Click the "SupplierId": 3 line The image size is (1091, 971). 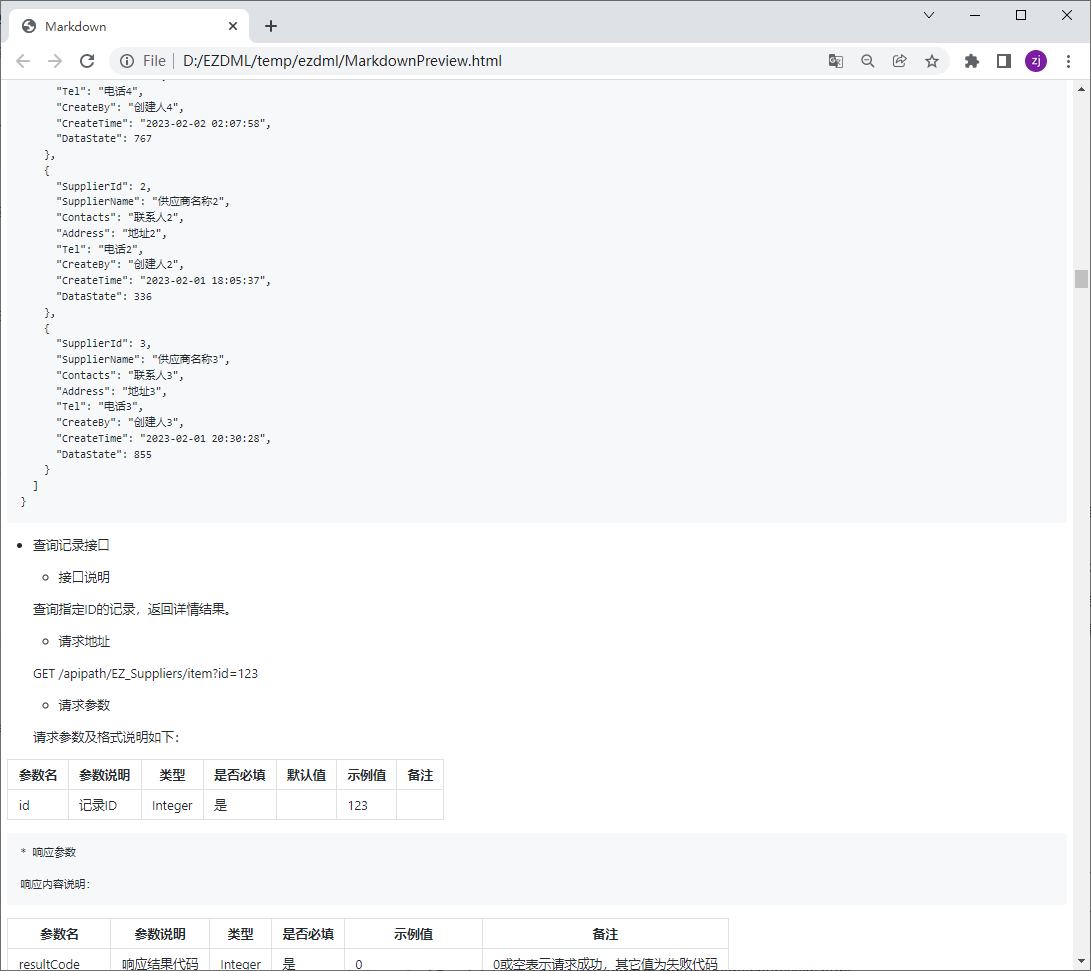pyautogui.click(x=103, y=344)
